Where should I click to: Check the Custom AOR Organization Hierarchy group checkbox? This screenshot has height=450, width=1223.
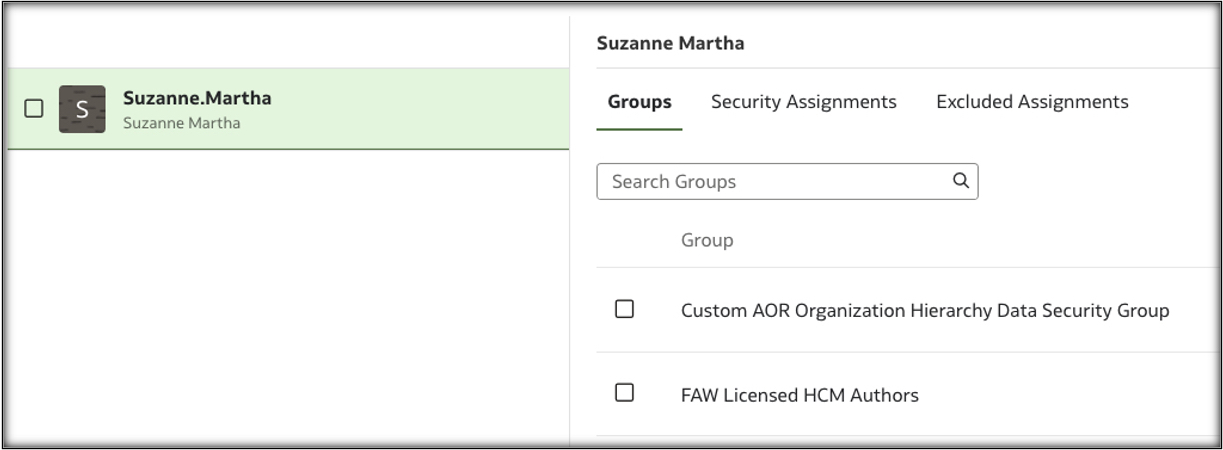click(x=625, y=309)
